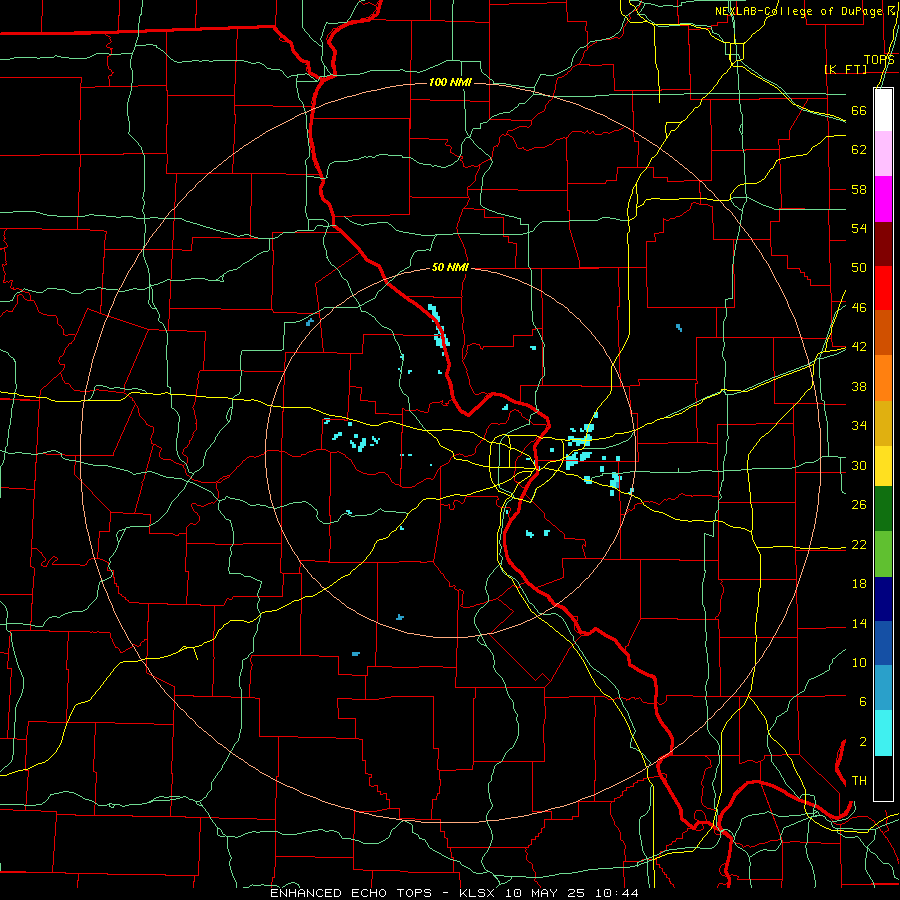Screen dimensions: 900x900
Task: Click the light orange legend swatch
Action: pos(883,378)
